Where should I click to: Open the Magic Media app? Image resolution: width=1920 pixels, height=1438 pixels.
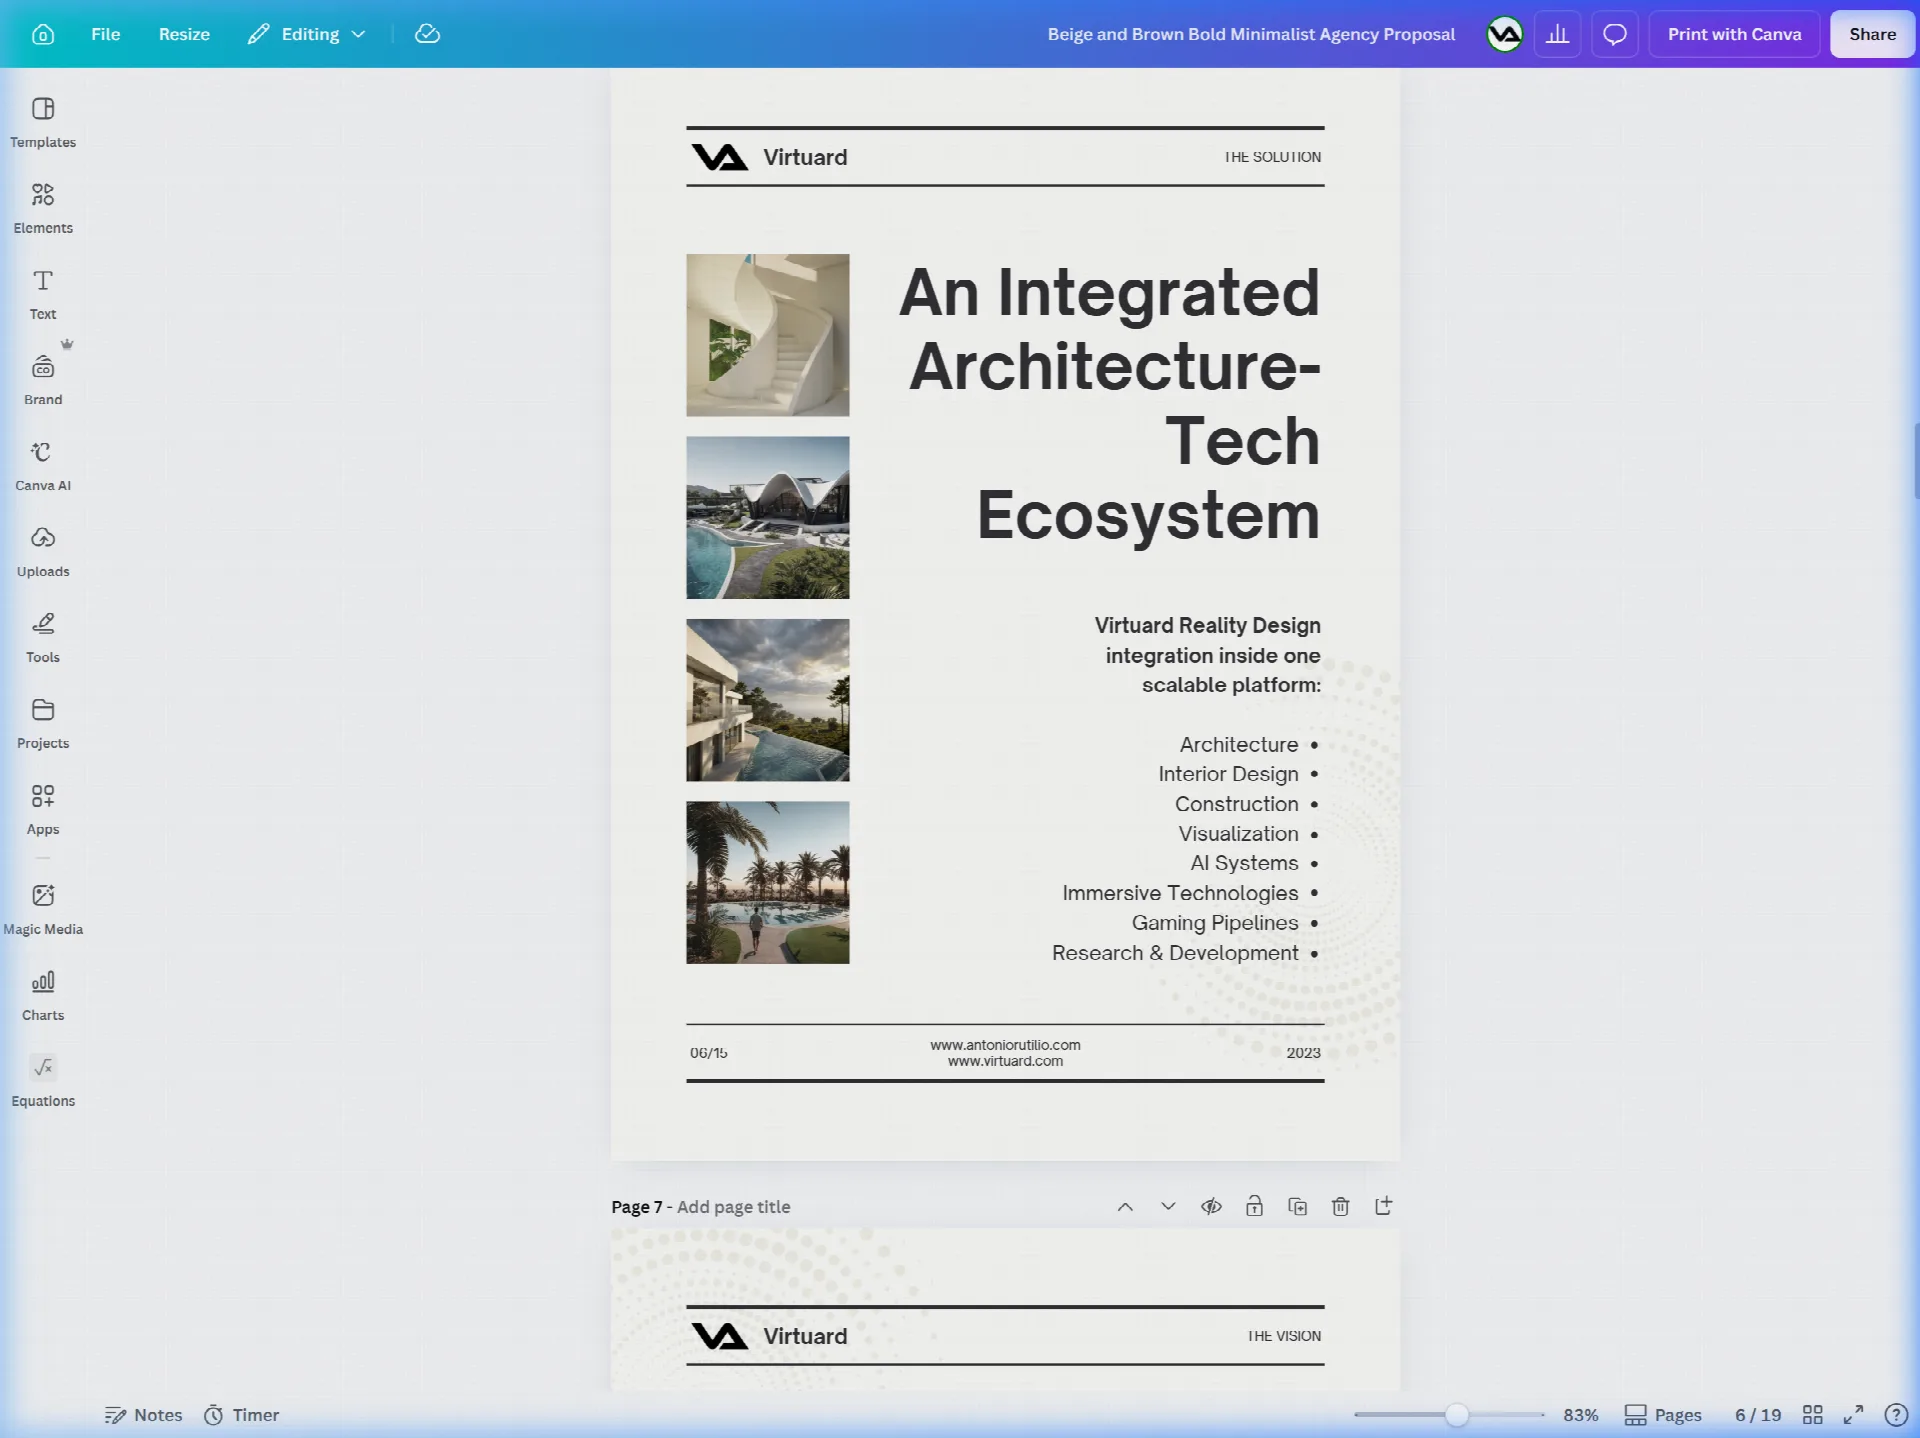pos(43,909)
